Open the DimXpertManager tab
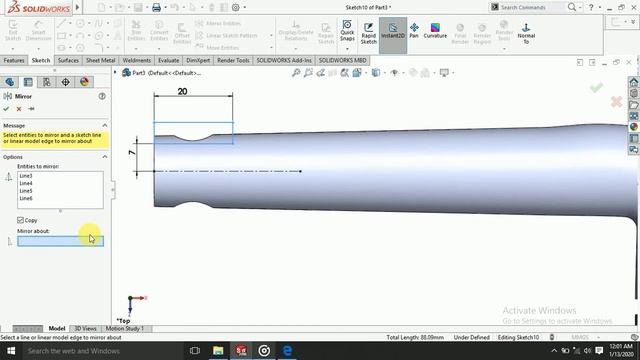 65,82
